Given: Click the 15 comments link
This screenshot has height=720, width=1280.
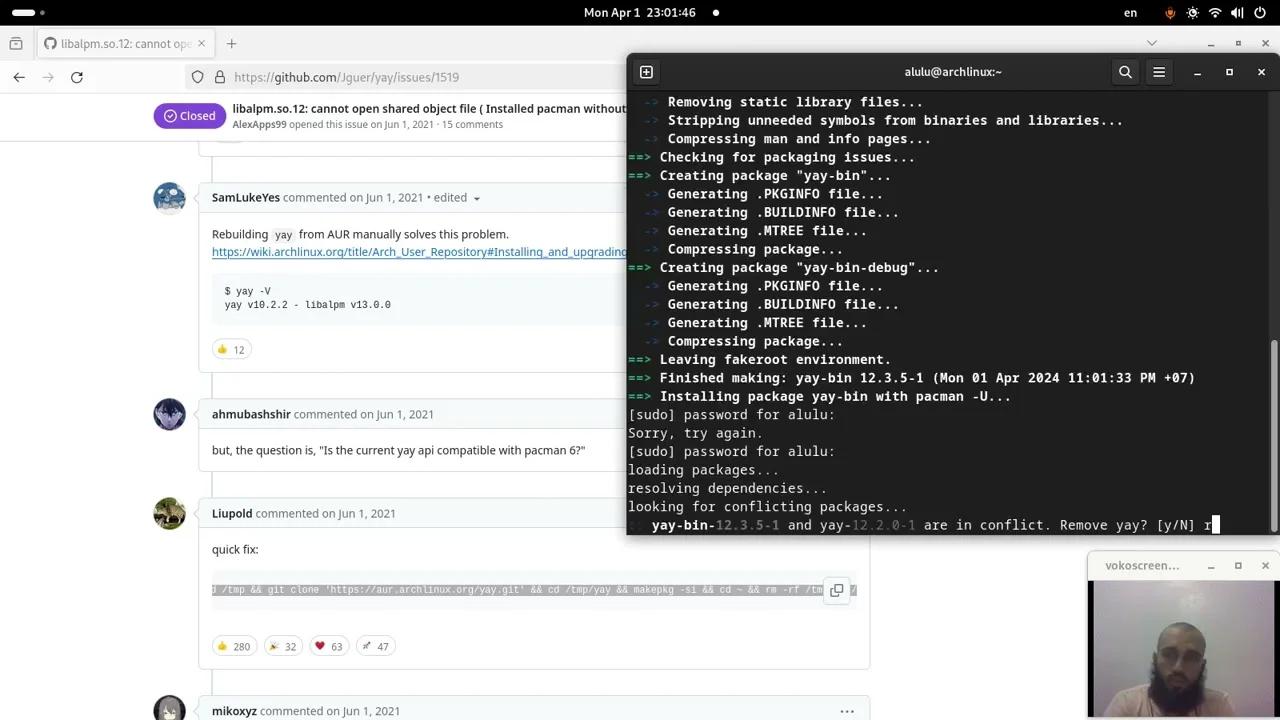Looking at the screenshot, I should pyautogui.click(x=472, y=125).
